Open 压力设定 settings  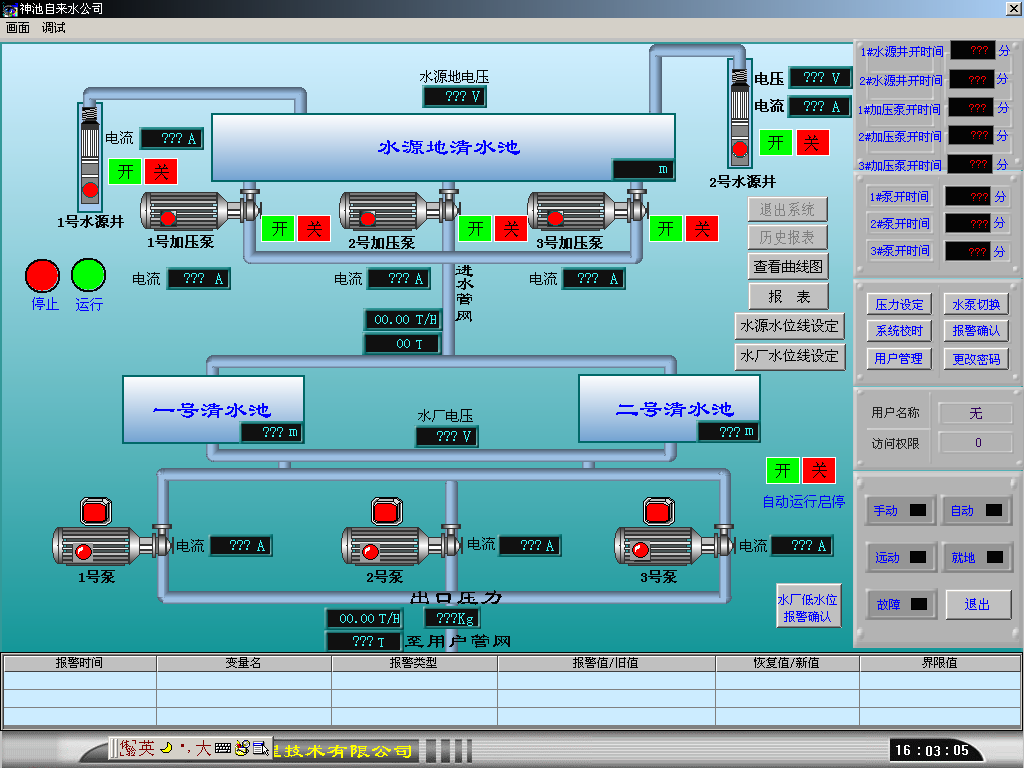pos(899,304)
